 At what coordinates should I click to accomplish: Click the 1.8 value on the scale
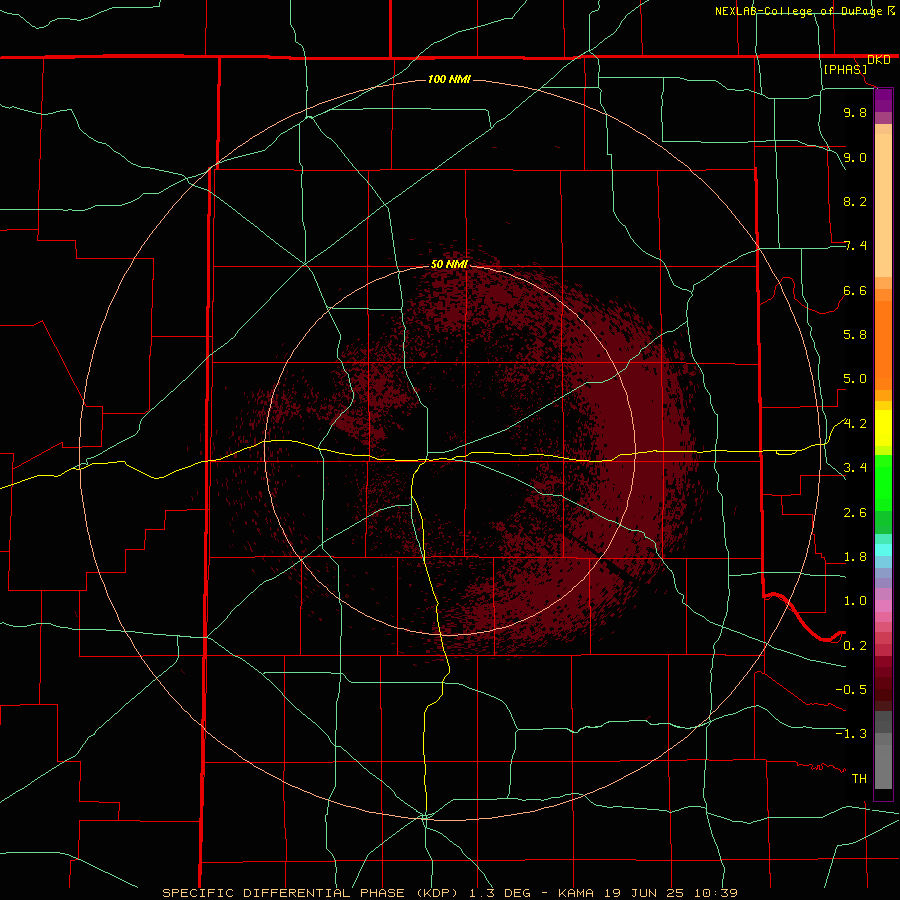point(855,557)
